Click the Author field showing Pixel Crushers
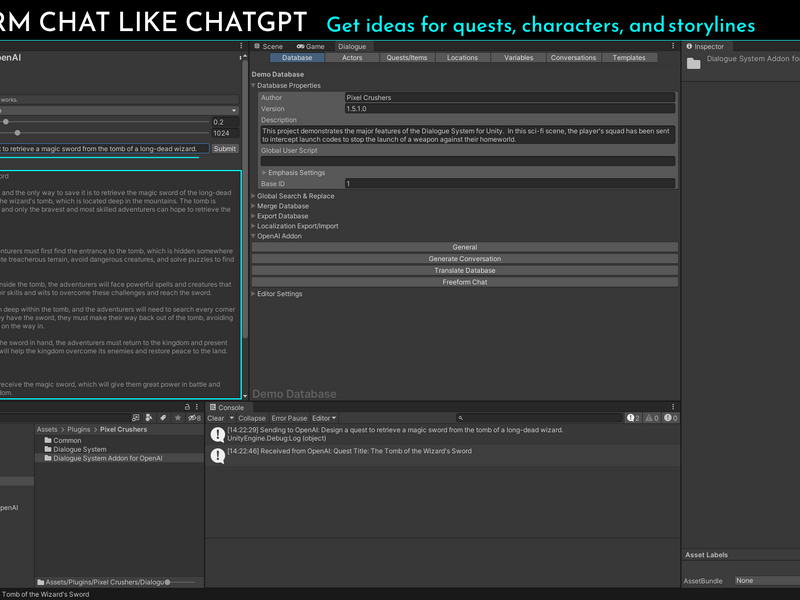Viewport: 800px width, 600px height. (x=510, y=97)
